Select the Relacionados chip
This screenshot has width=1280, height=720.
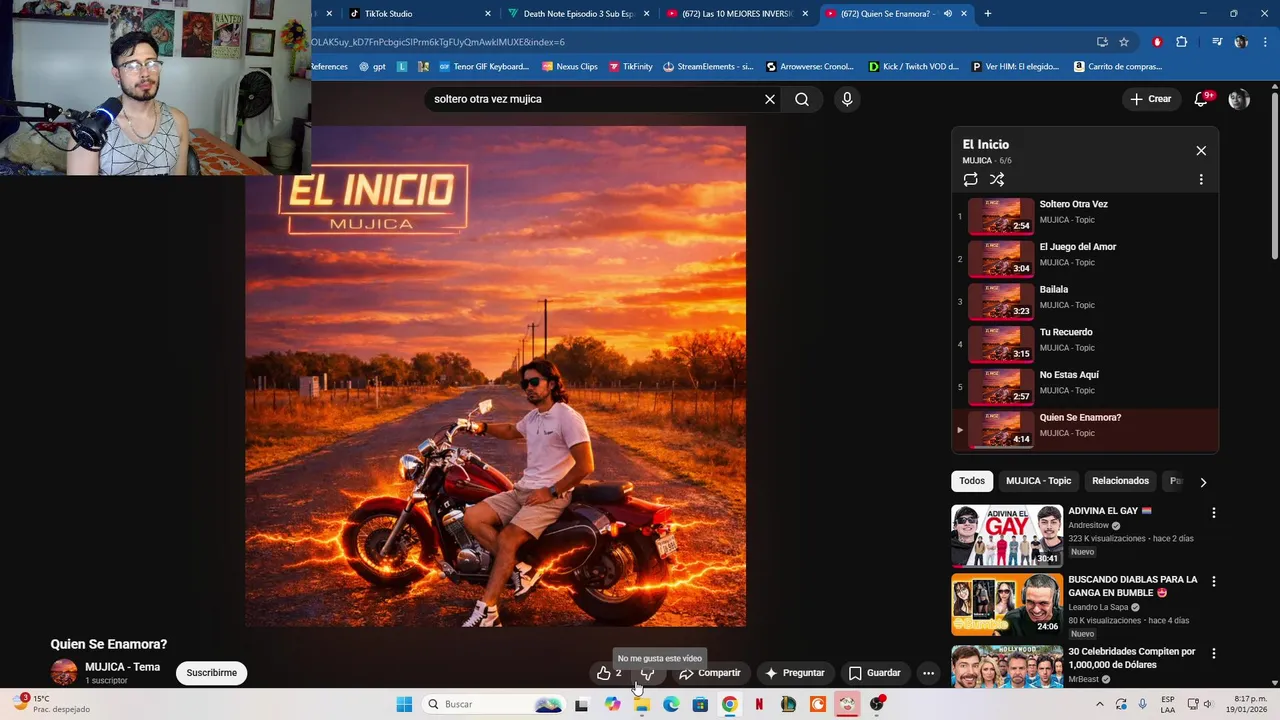(1120, 481)
